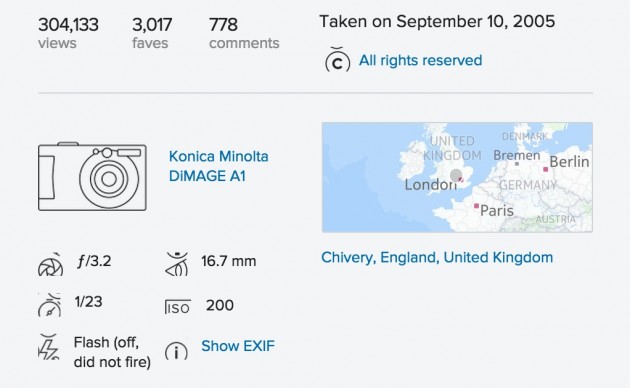Click the focal length eye icon

(177, 264)
